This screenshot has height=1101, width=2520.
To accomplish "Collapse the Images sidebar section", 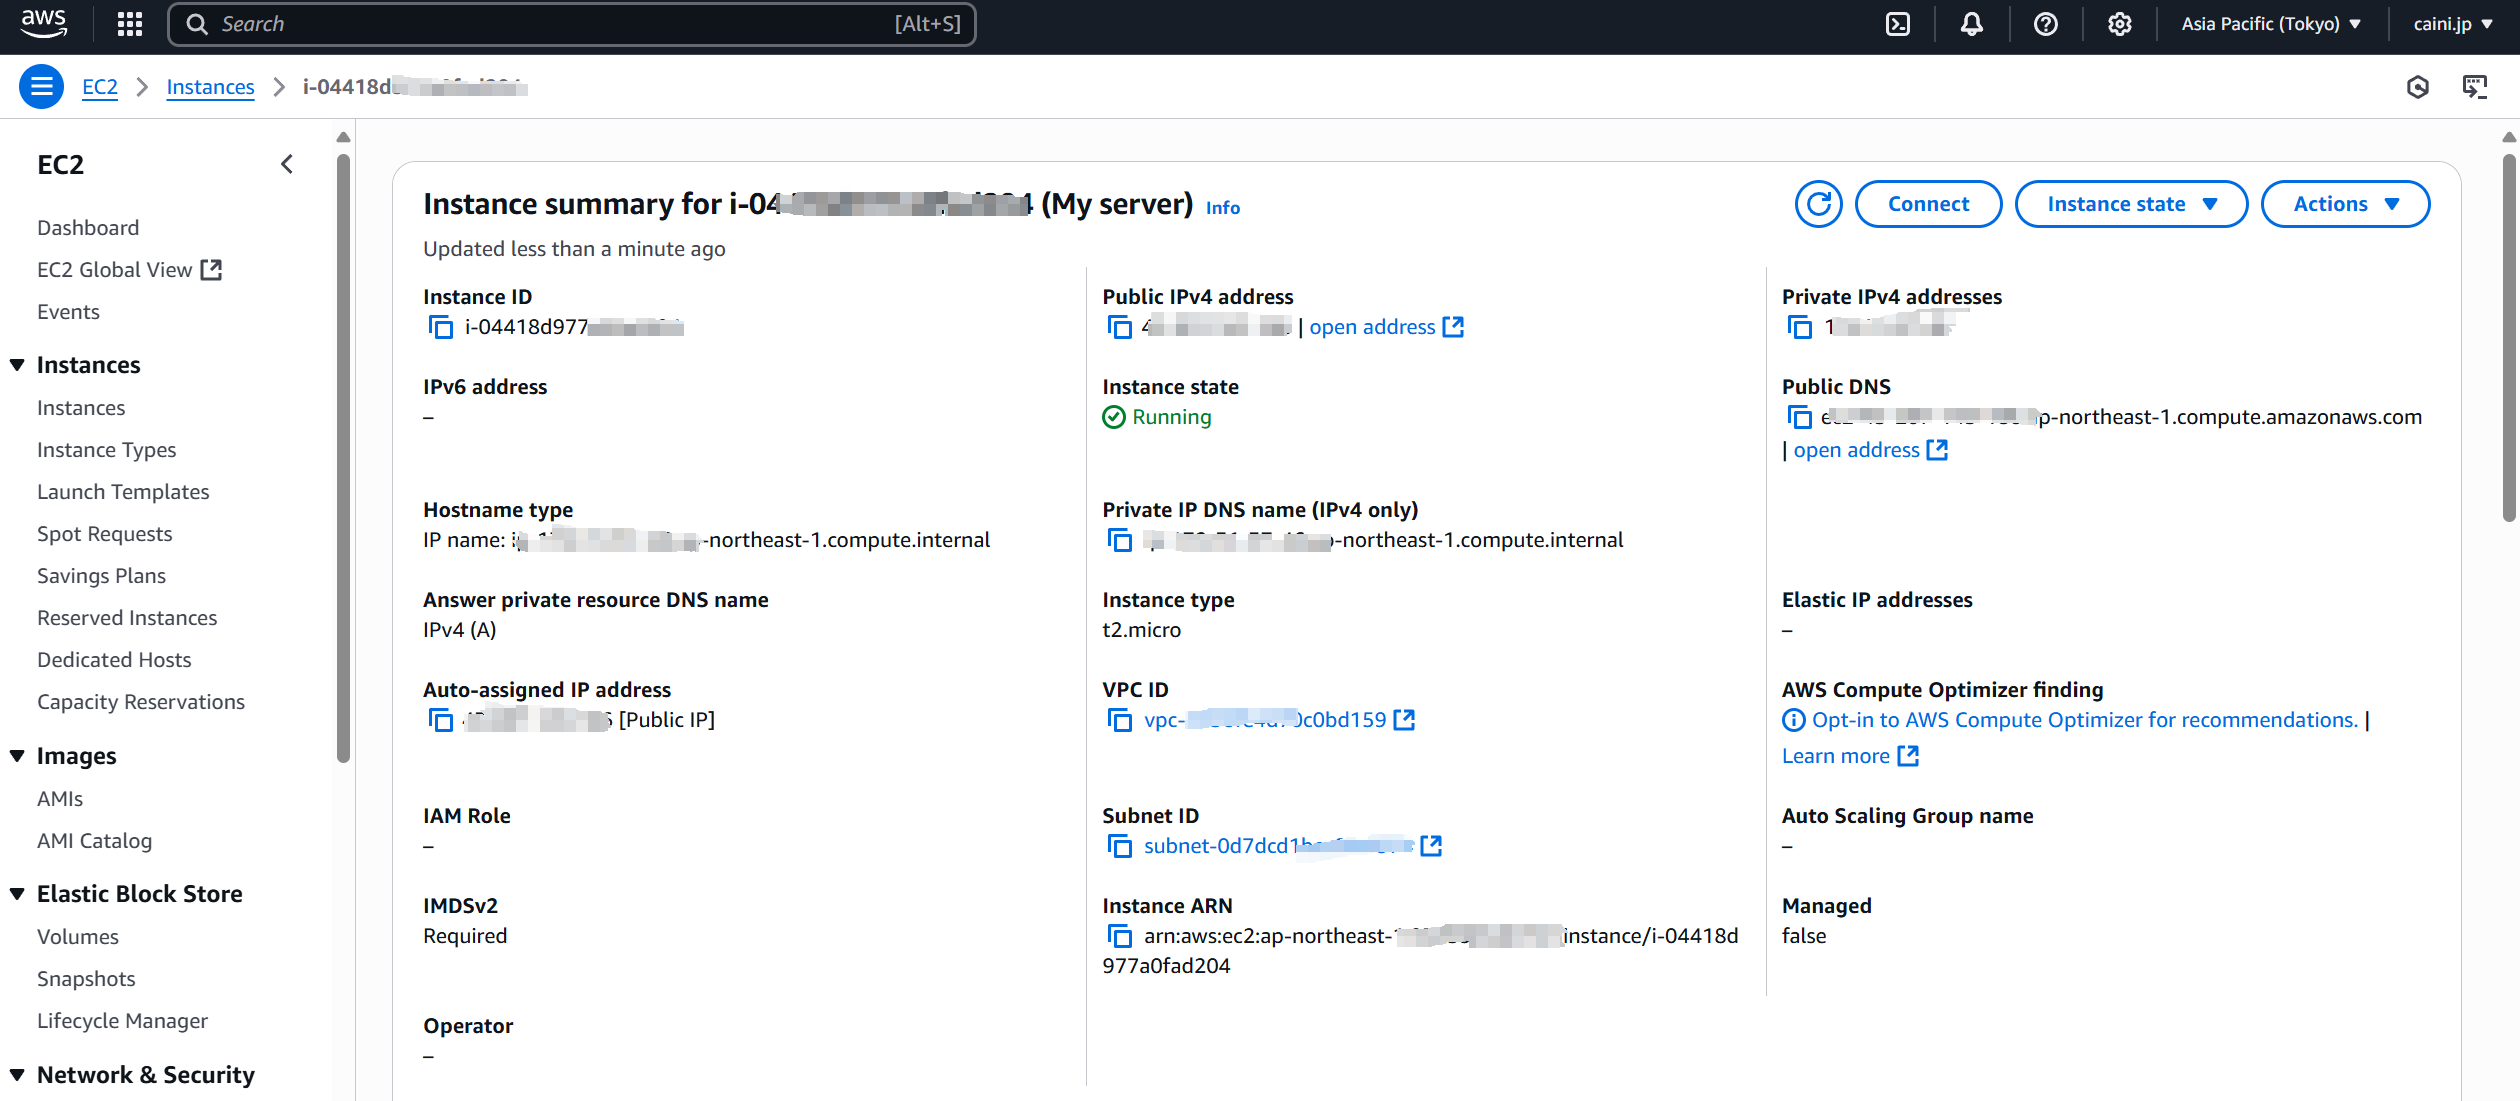I will (x=17, y=756).
